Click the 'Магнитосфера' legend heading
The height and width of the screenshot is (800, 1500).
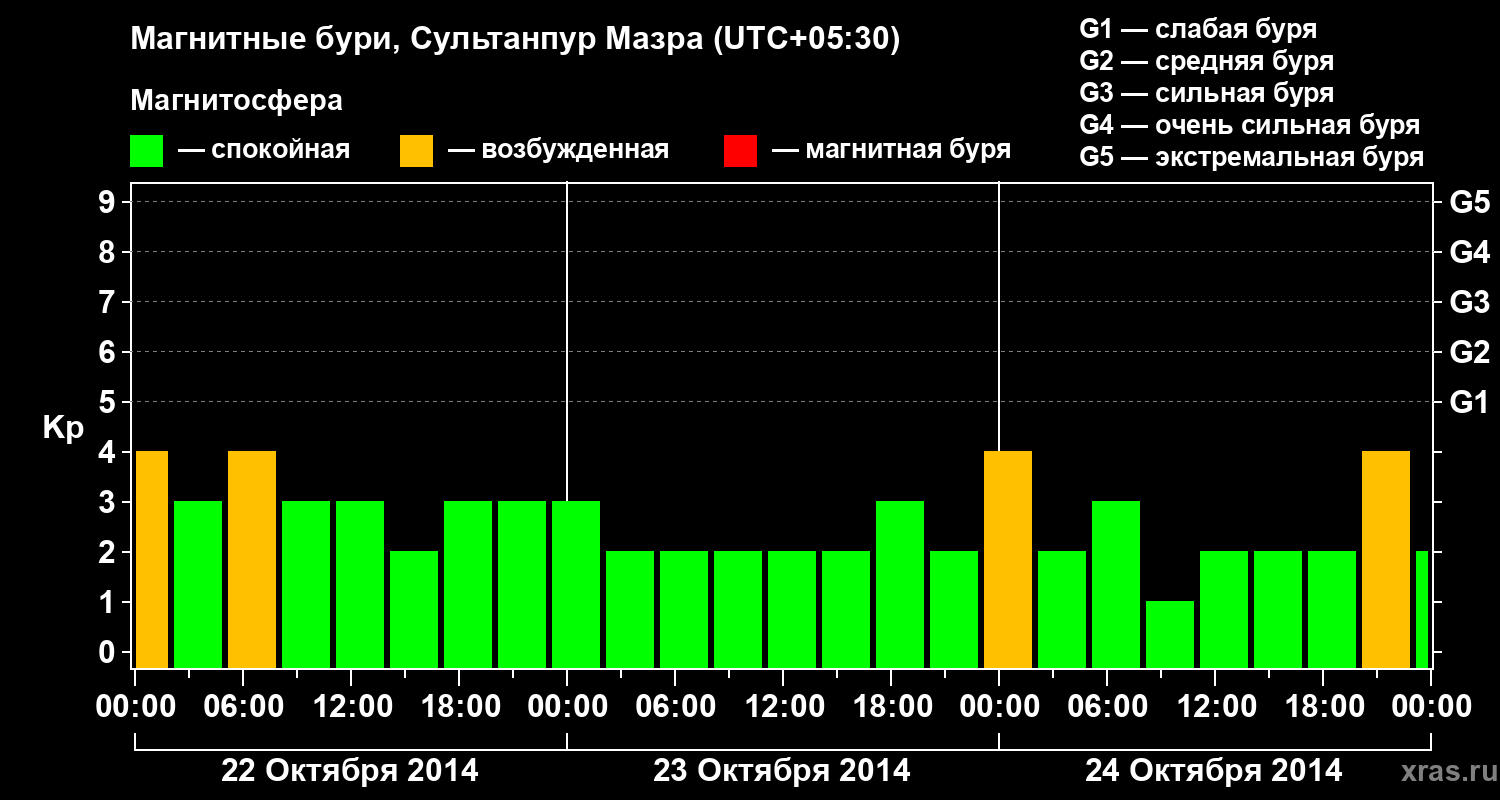(x=237, y=101)
